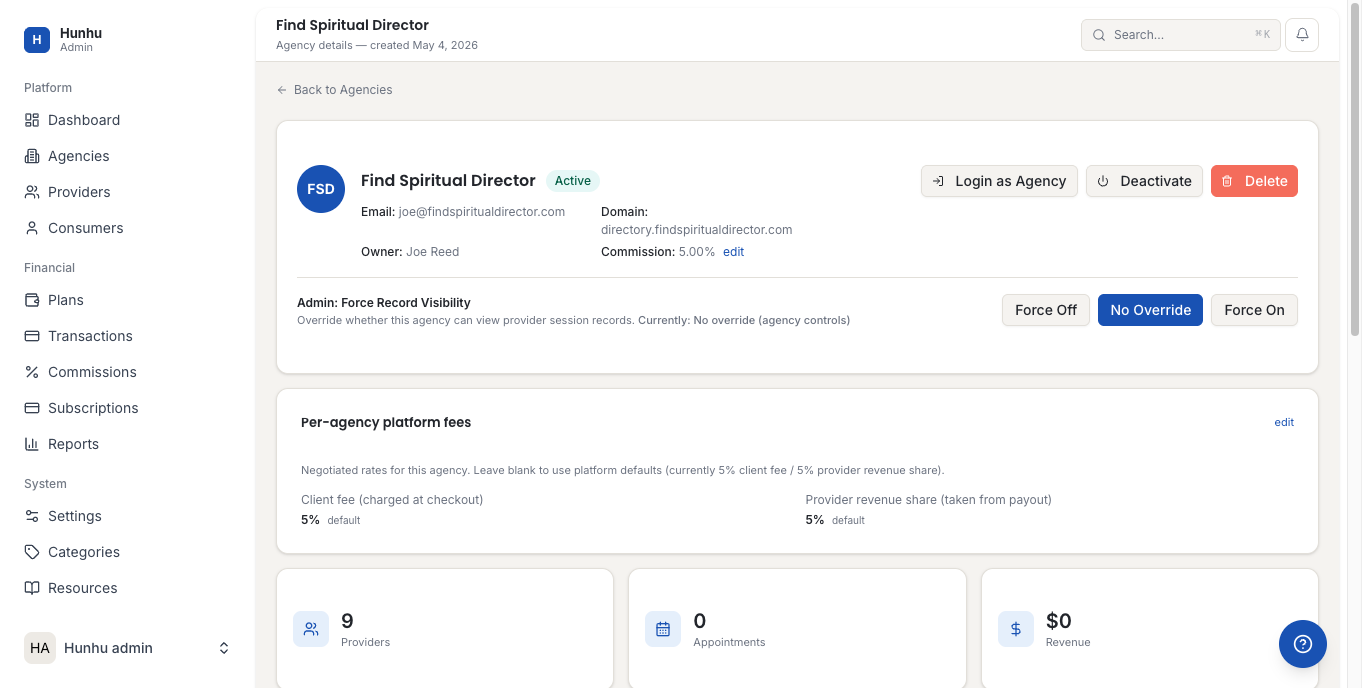The height and width of the screenshot is (688, 1362).
Task: Click the revenue dollar sign icon
Action: pos(1016,629)
